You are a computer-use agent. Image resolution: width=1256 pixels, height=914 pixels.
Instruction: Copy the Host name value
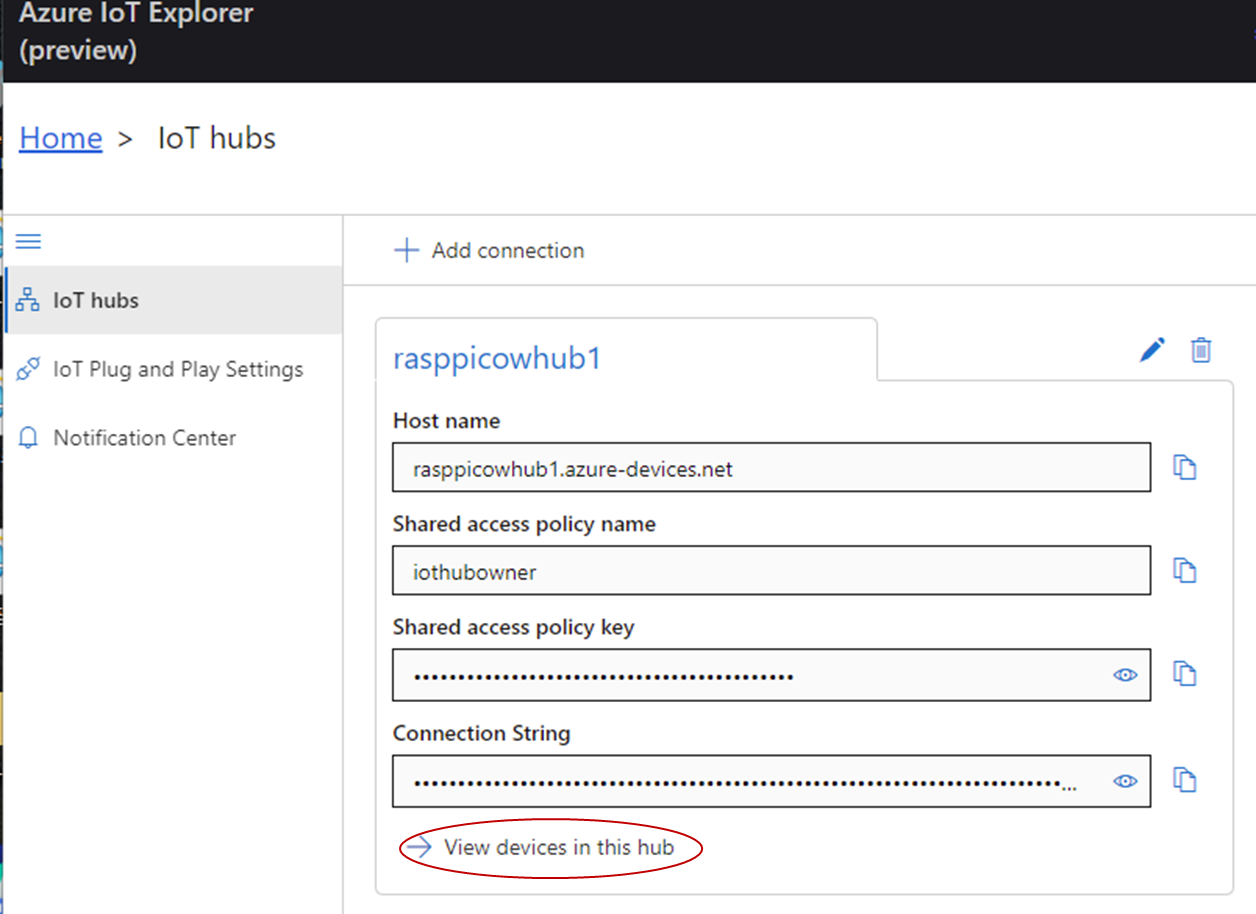tap(1185, 468)
